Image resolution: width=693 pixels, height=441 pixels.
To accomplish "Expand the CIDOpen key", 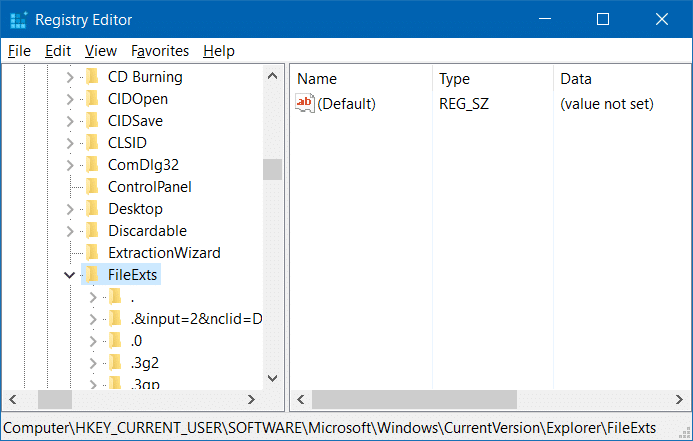I will click(x=70, y=99).
